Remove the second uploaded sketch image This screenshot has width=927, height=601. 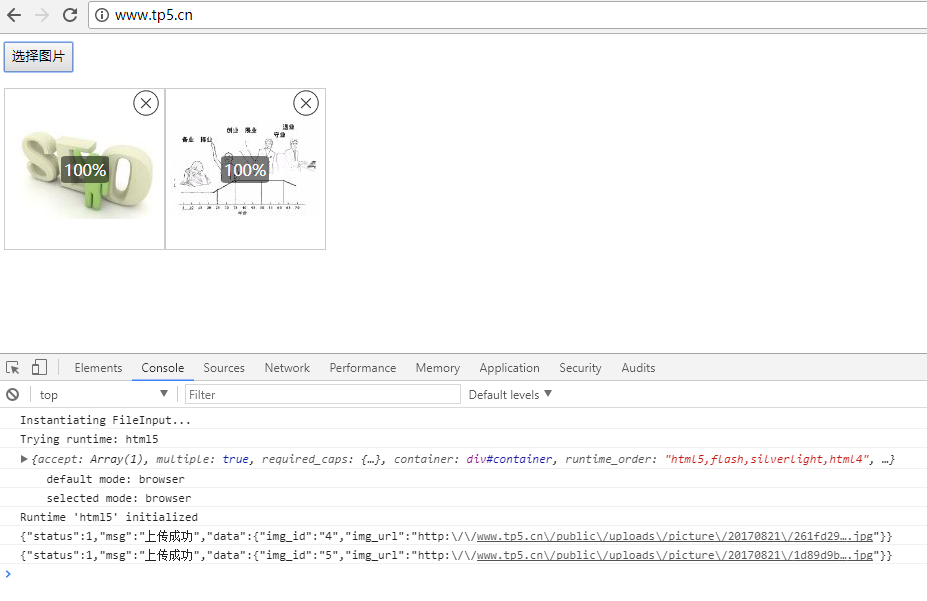tap(306, 103)
